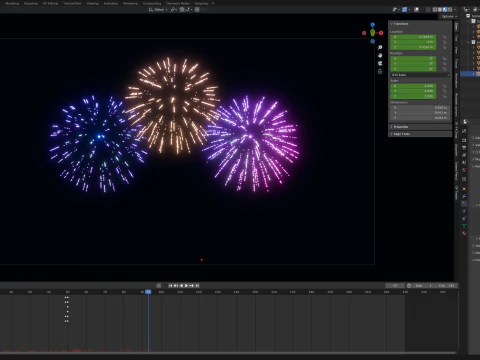
Task: Click the Location Z value field
Action: (413, 47)
